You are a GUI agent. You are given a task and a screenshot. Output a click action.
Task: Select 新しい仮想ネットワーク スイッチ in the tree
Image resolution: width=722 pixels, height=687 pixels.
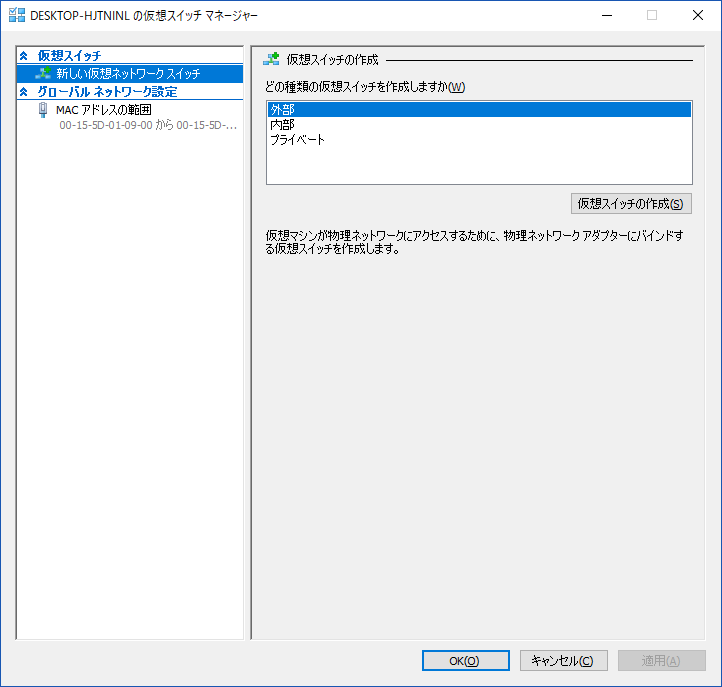click(130, 74)
